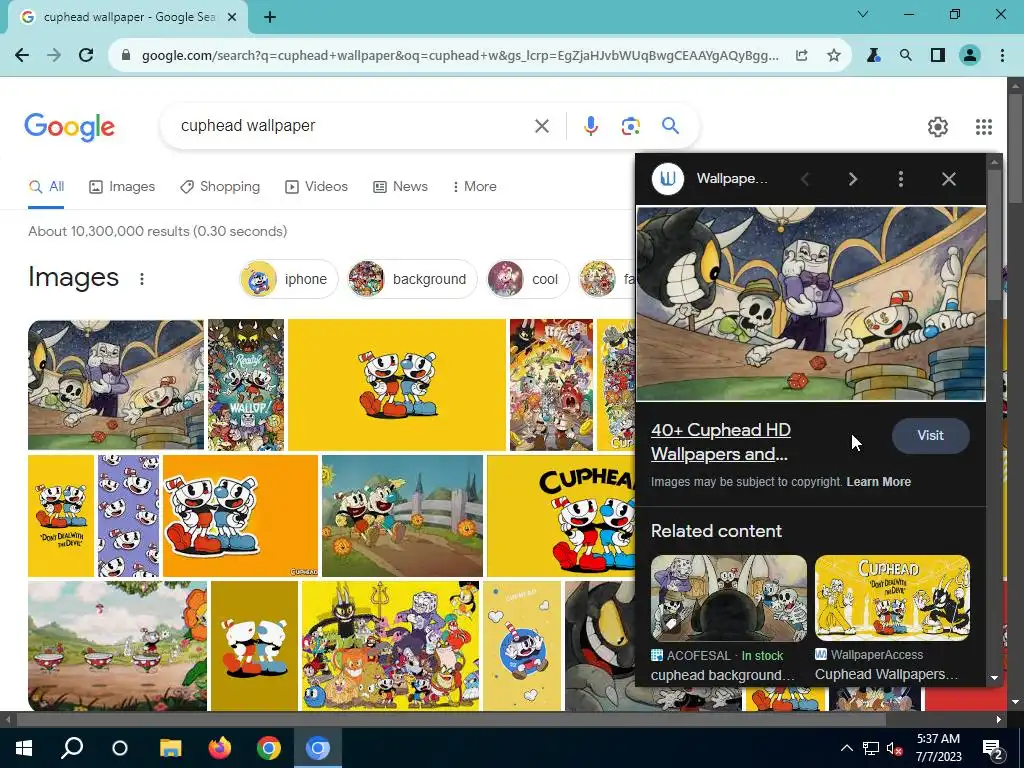Open Google quick settings gear
This screenshot has width=1024, height=768.
(938, 127)
